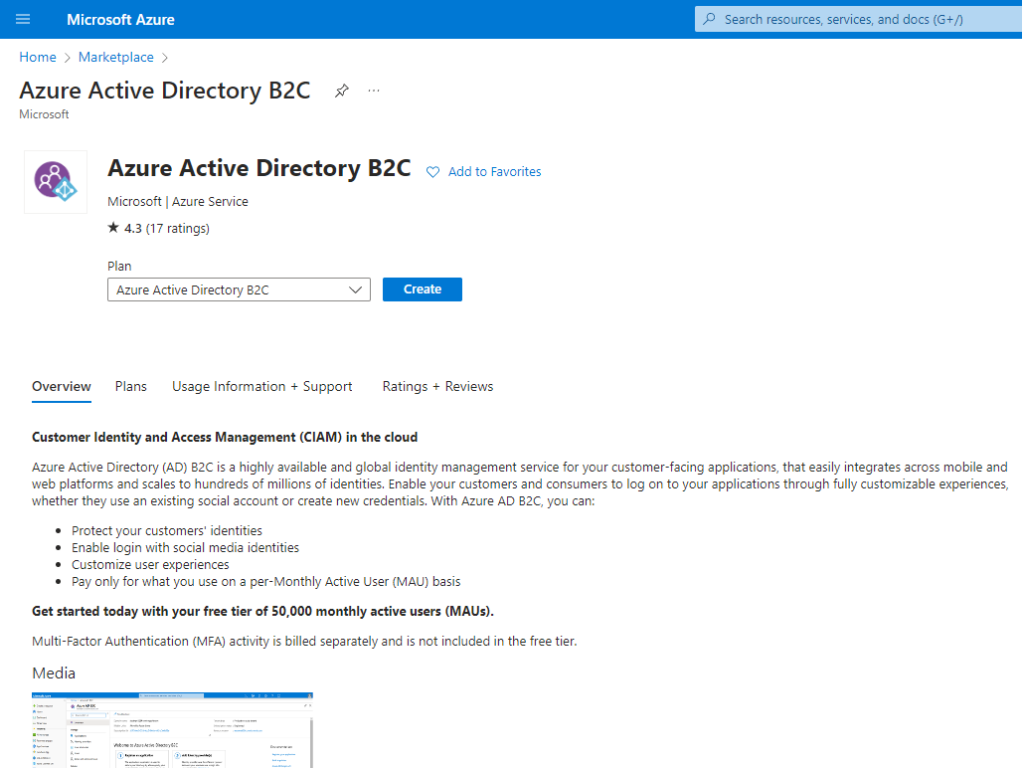Click 'Protect your customers' identities' bullet
The height and width of the screenshot is (768, 1024).
(167, 531)
